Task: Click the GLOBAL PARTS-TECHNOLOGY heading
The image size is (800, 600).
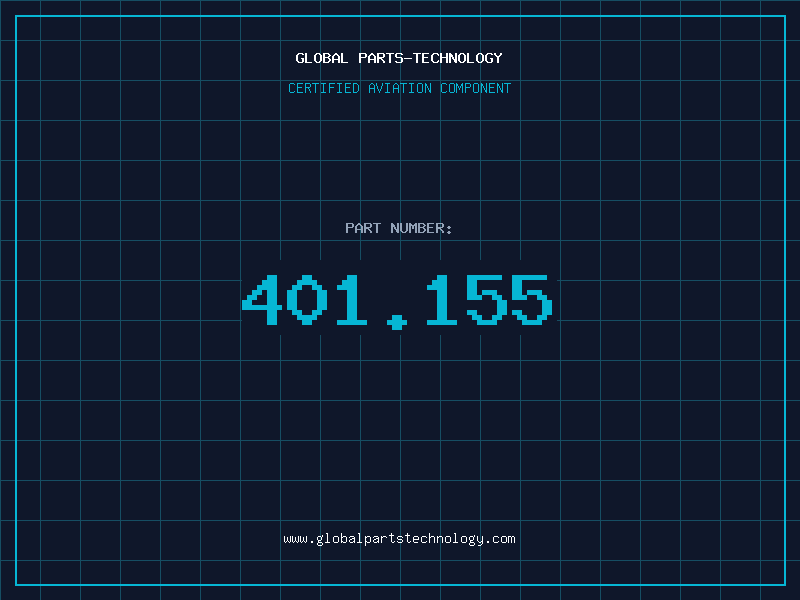Action: 399,58
